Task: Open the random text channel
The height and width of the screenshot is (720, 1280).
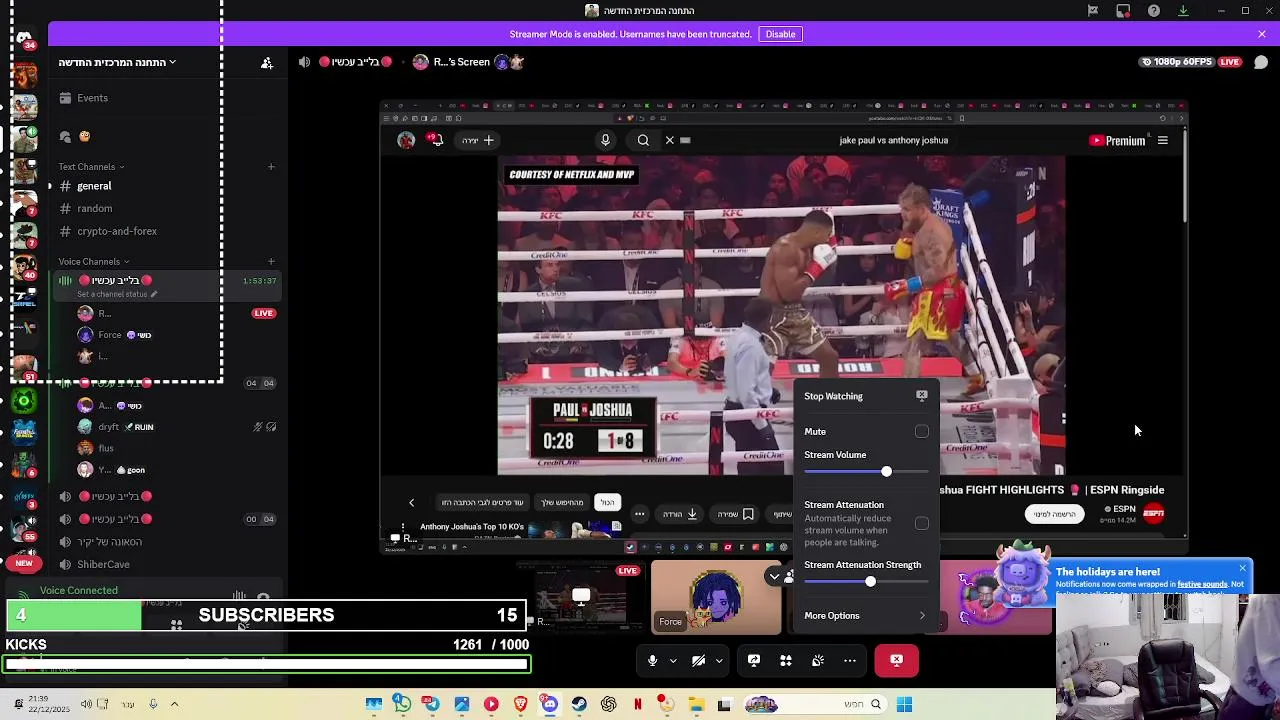Action: [95, 208]
